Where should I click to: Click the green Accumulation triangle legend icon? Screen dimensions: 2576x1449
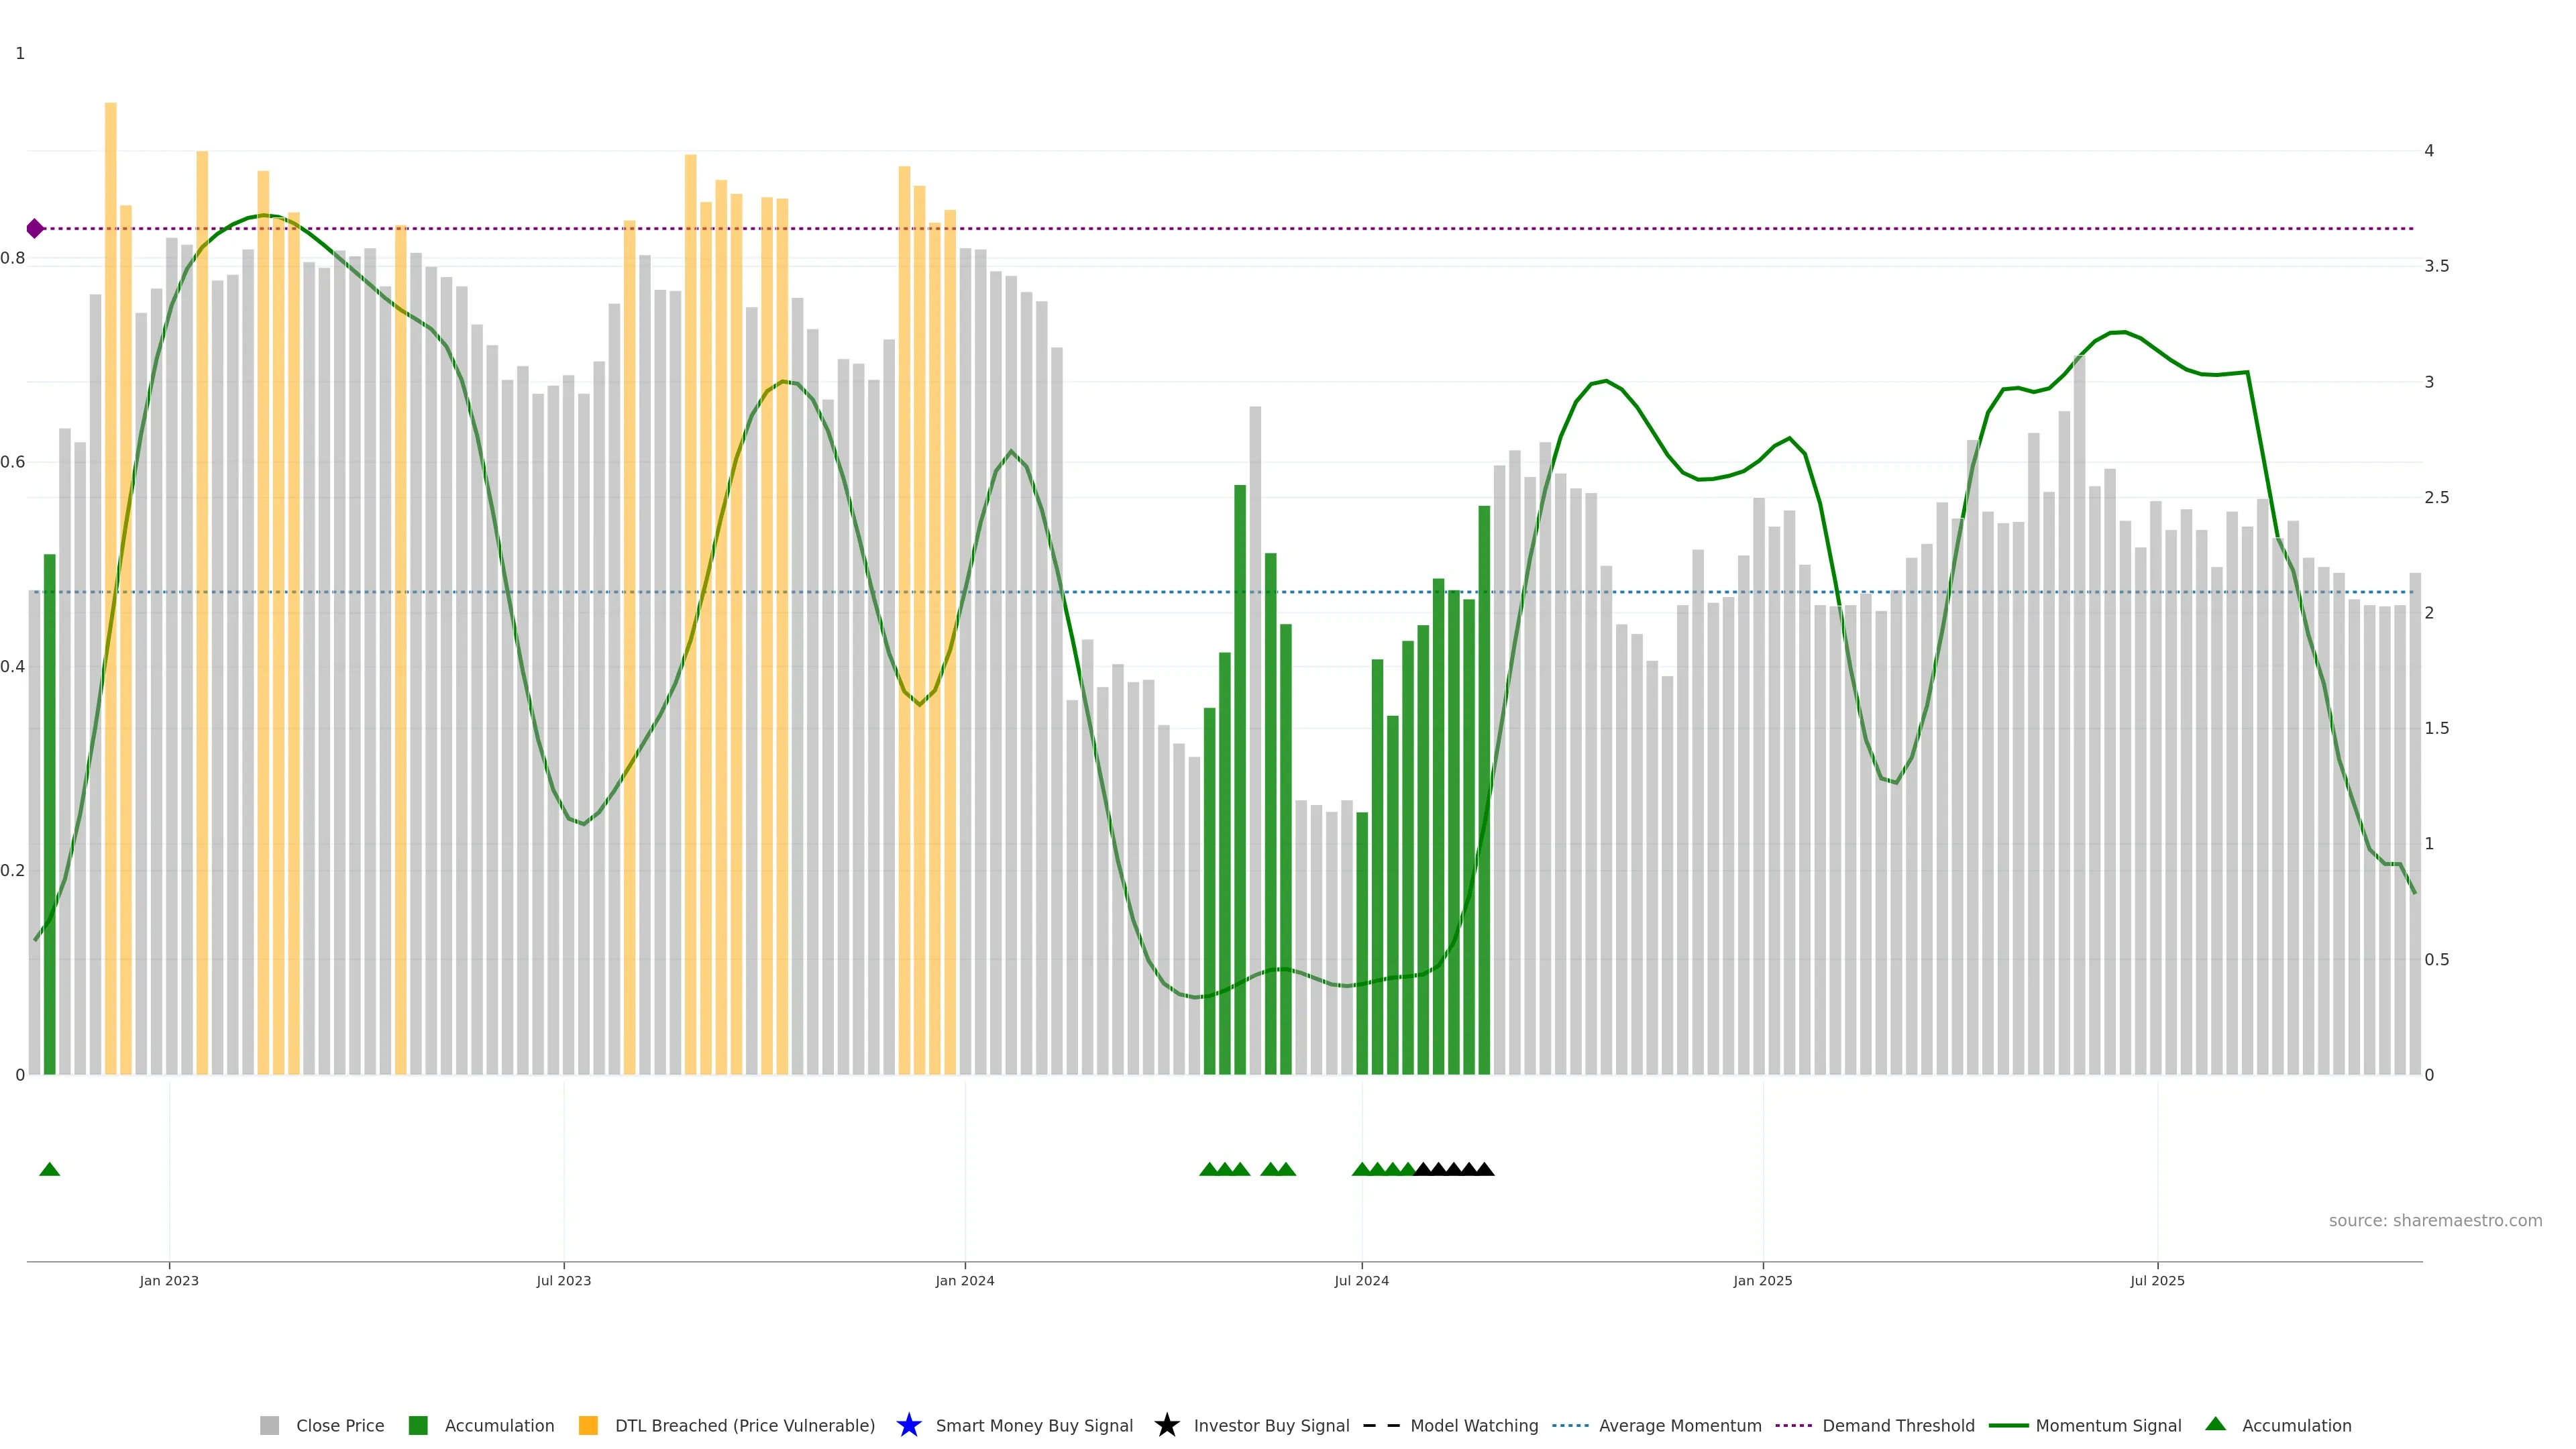[2215, 1424]
